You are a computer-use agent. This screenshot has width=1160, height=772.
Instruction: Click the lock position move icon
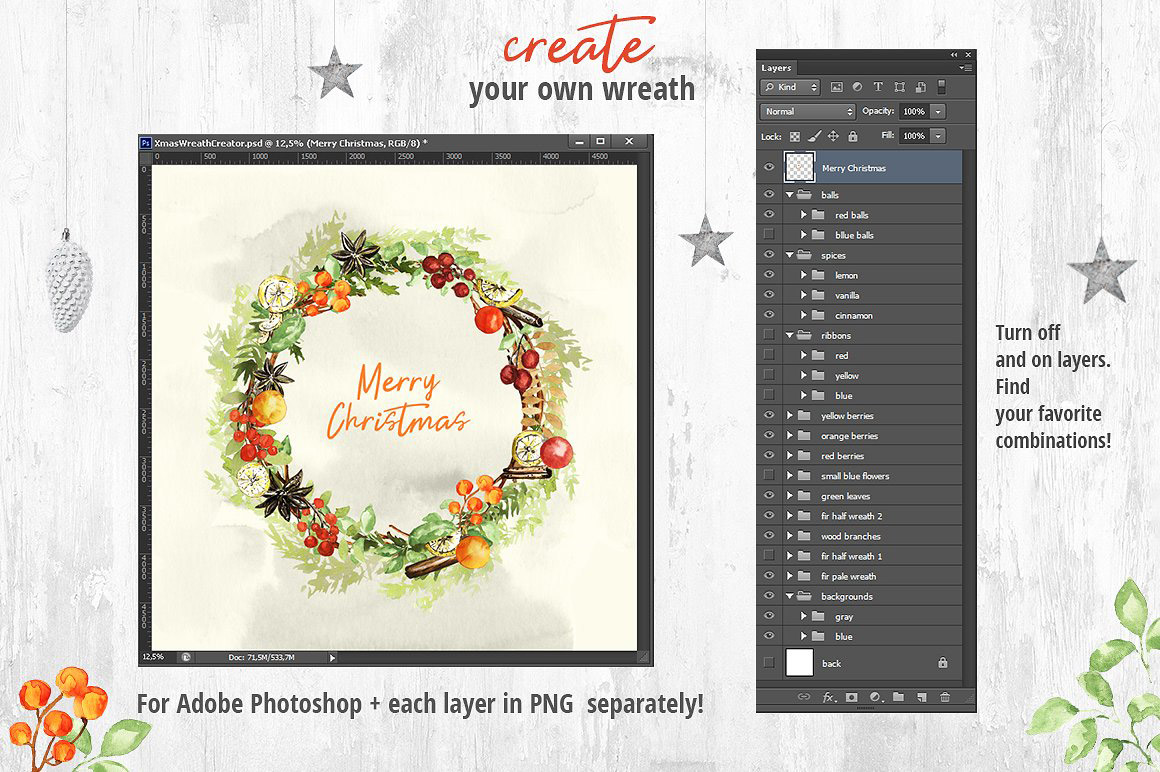pyautogui.click(x=833, y=136)
